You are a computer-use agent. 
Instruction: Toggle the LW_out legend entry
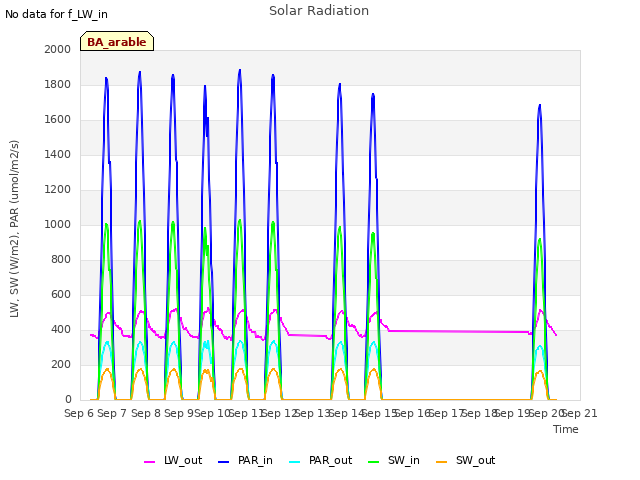coord(173,460)
